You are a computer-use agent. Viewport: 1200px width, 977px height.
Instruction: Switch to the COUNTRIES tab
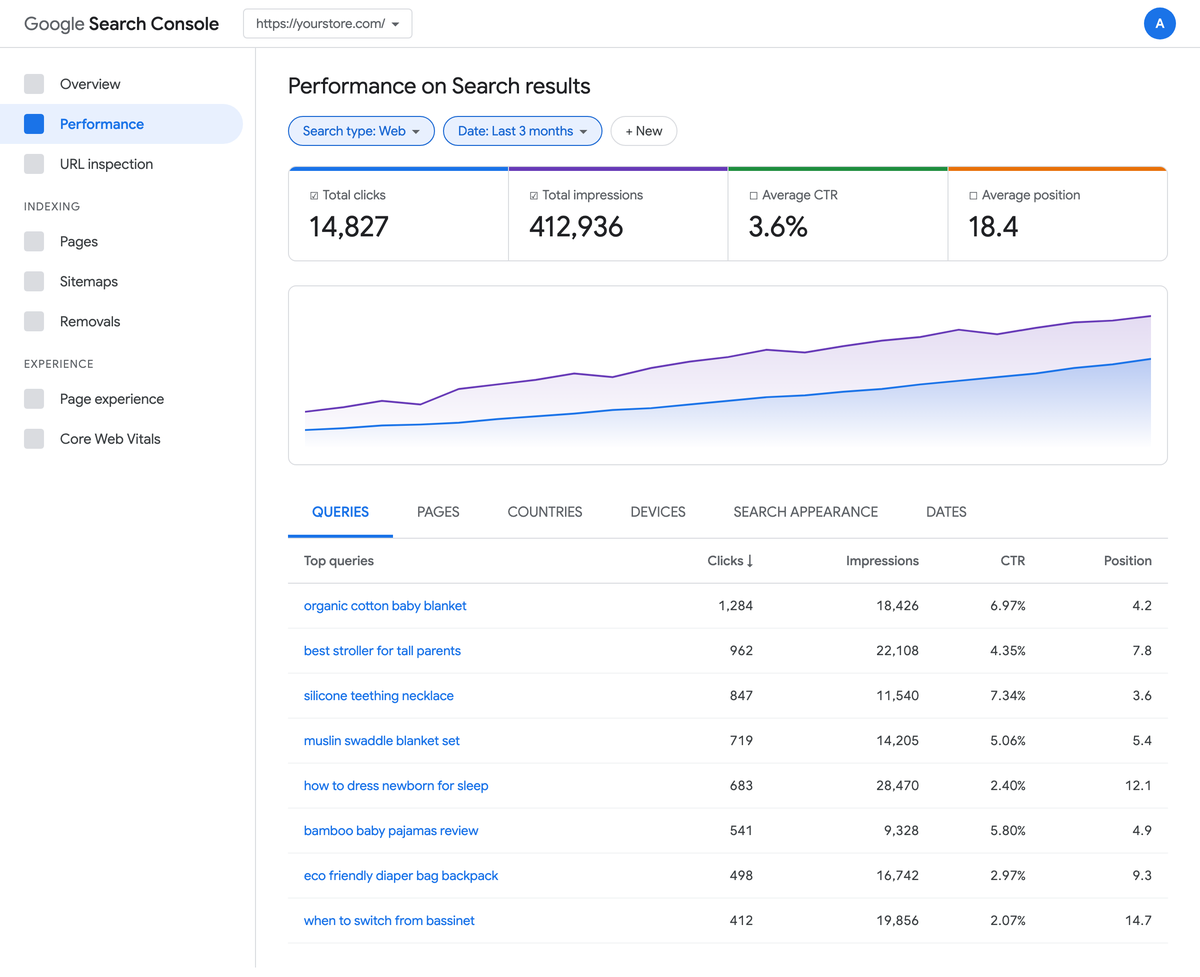tap(544, 511)
